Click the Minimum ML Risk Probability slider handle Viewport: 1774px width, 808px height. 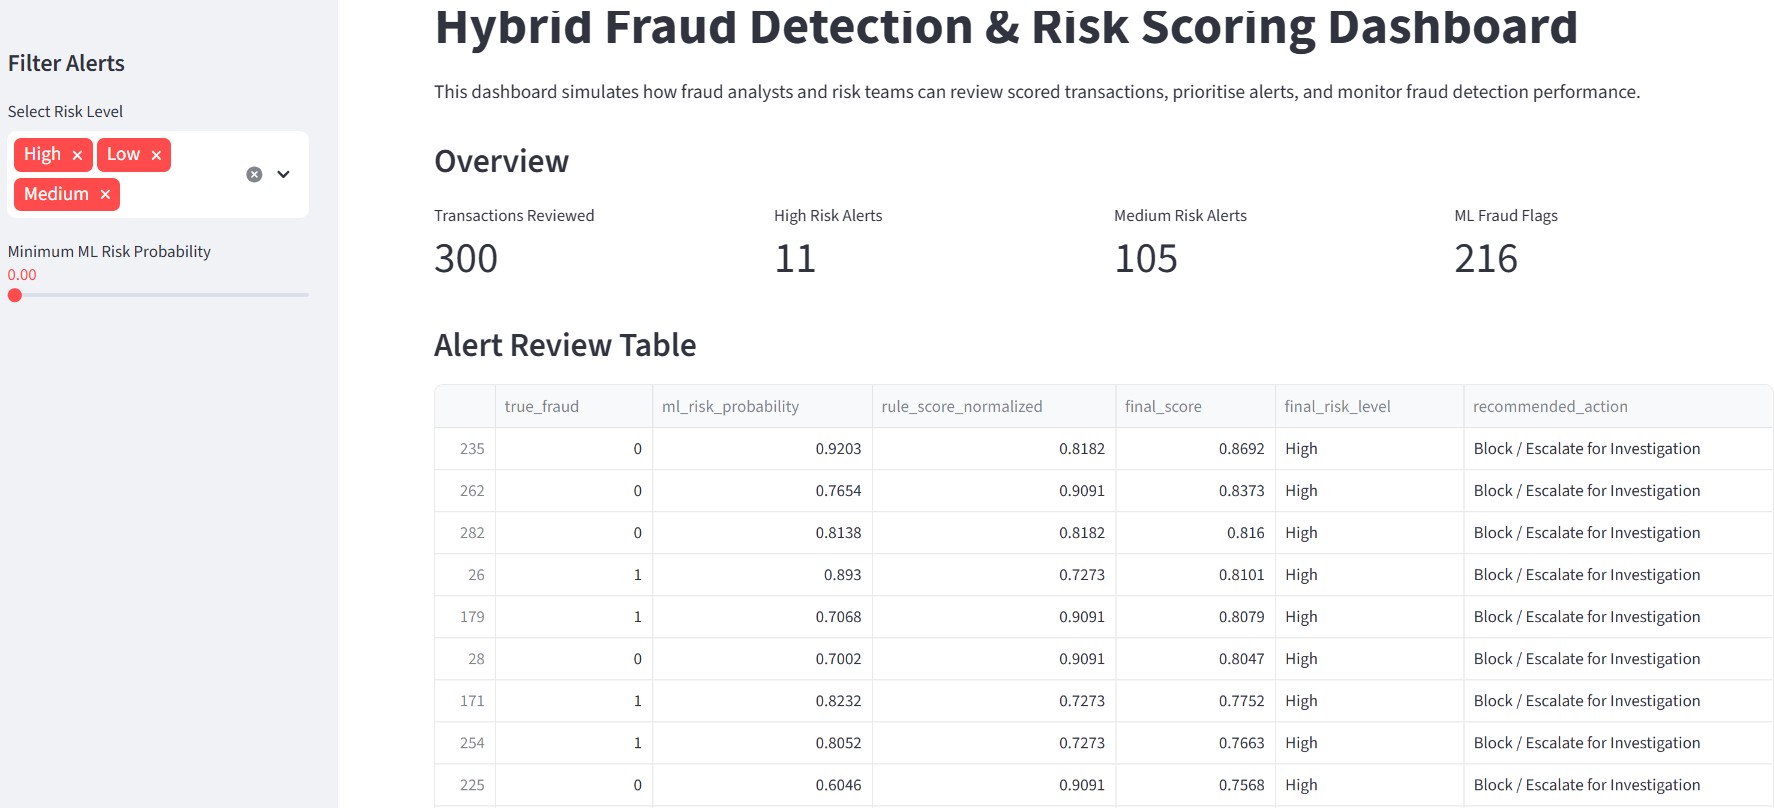15,295
